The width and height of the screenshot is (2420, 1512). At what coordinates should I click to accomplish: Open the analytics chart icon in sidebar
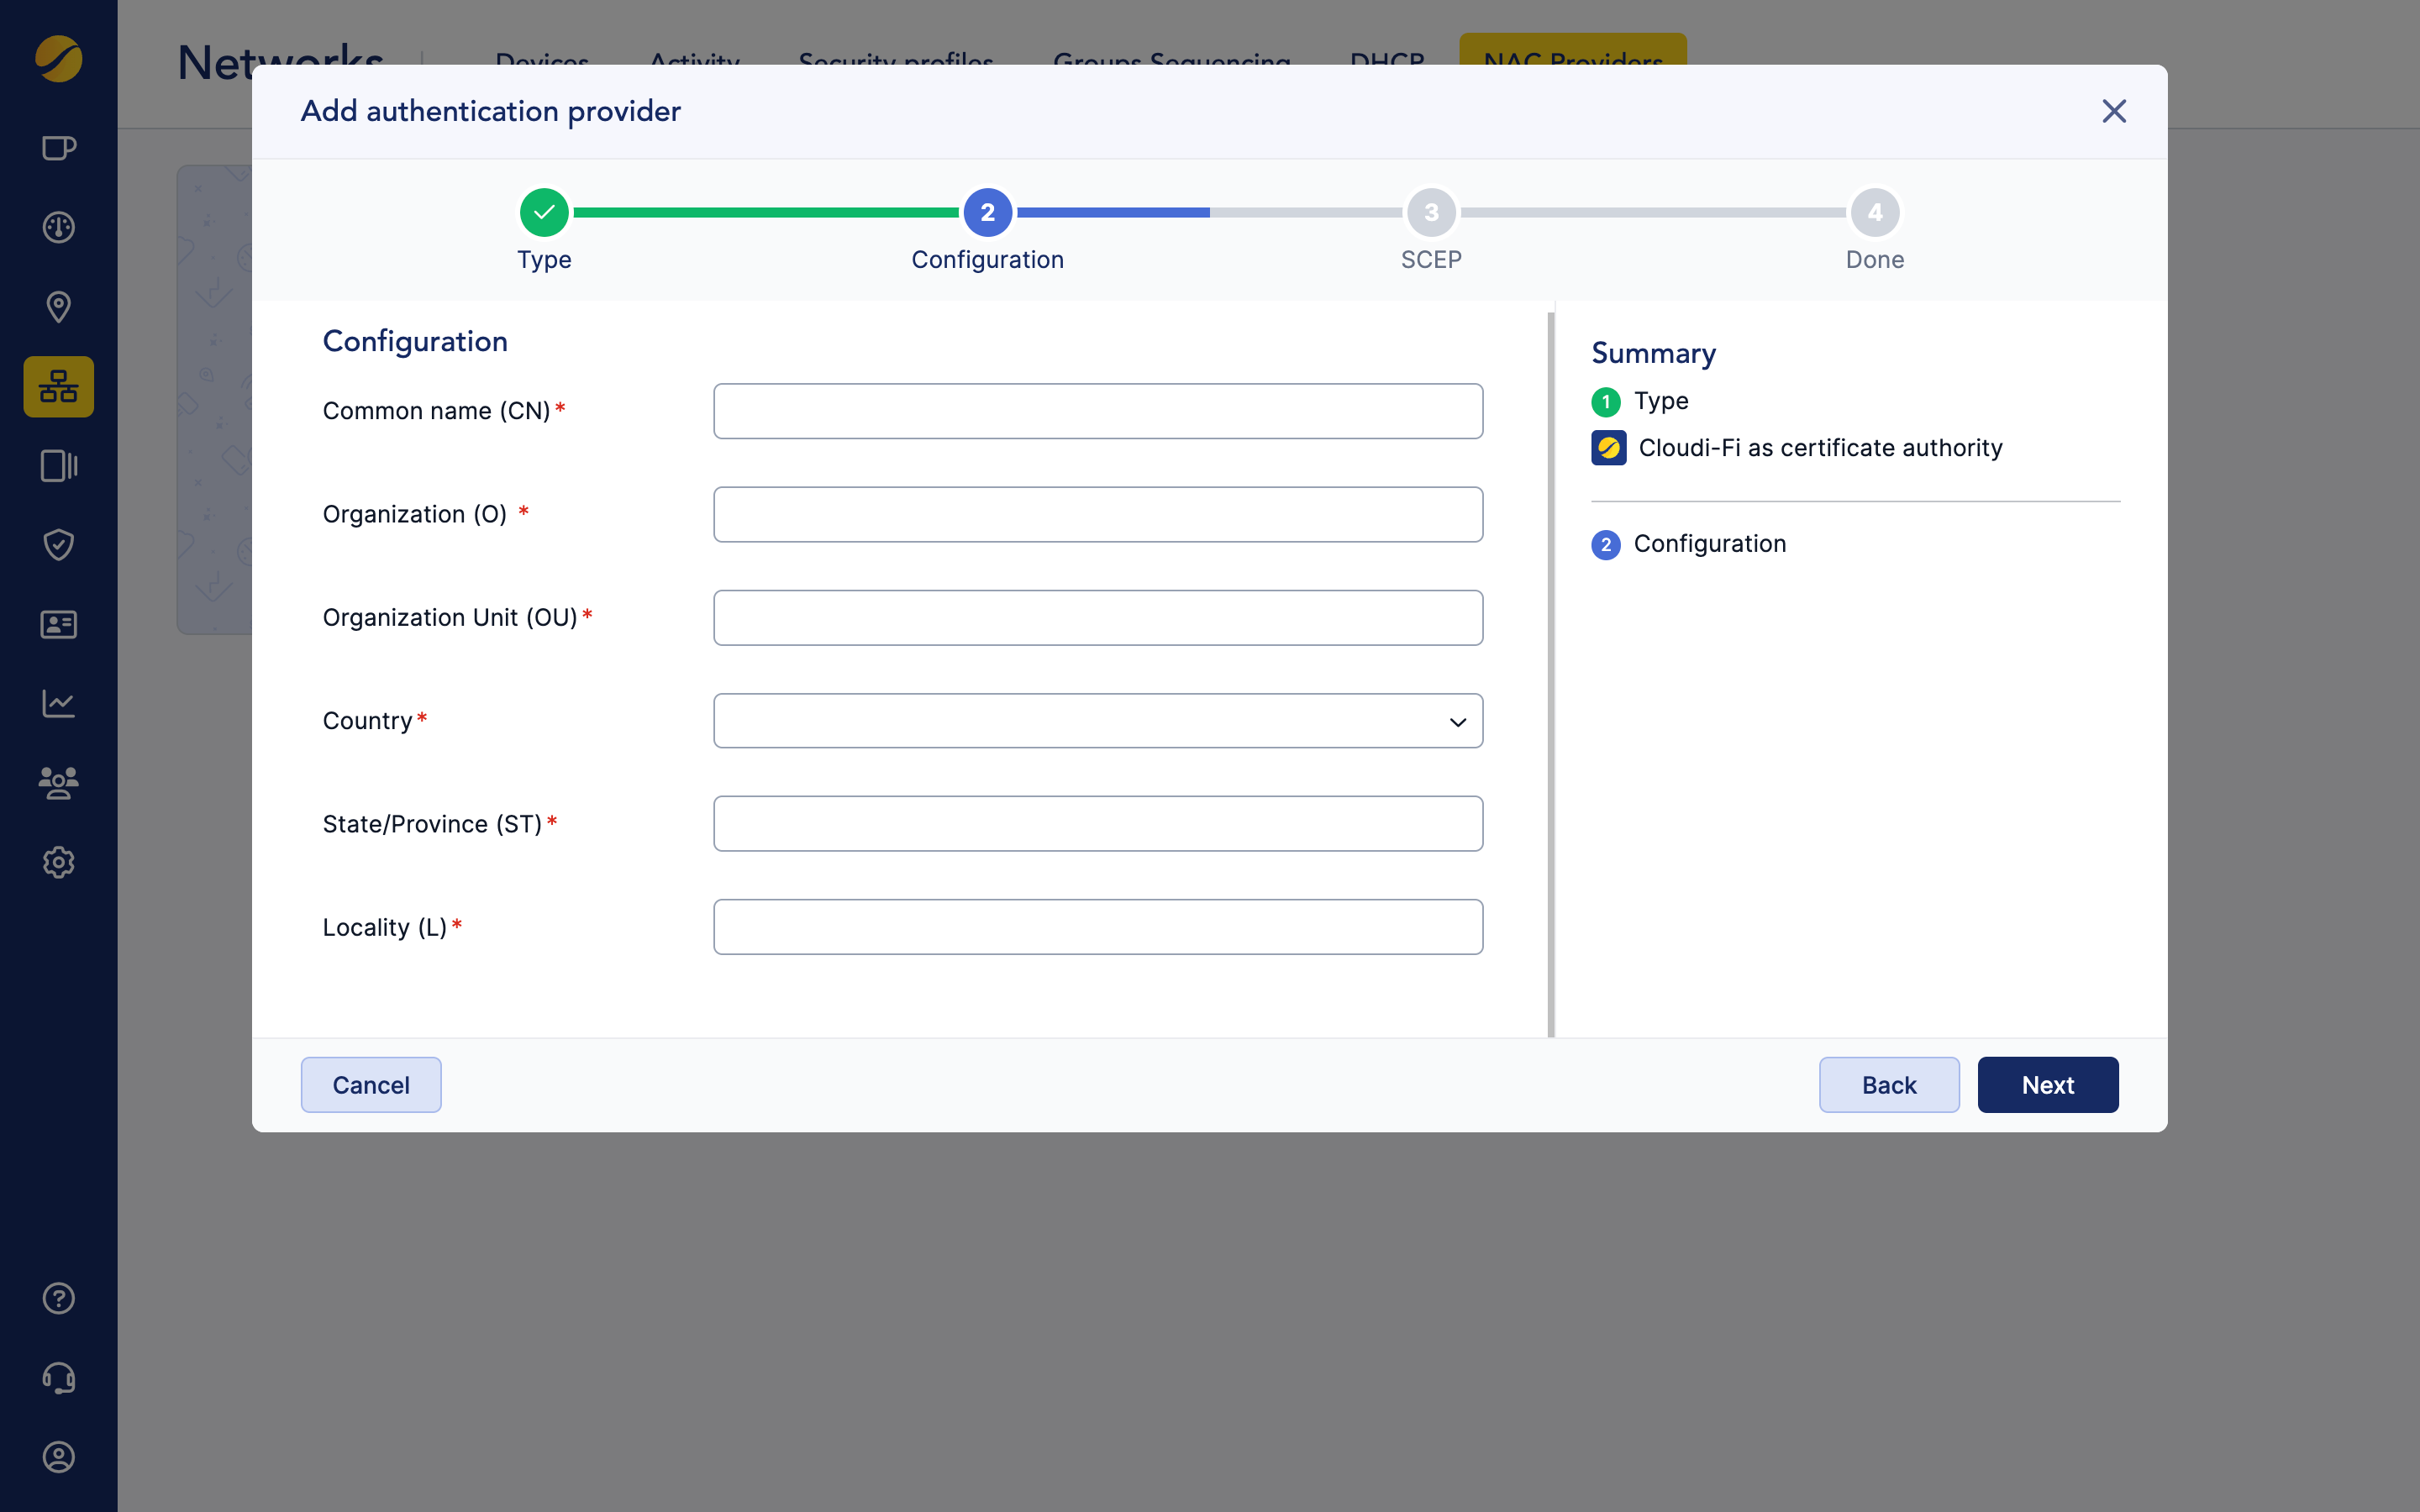click(x=58, y=703)
